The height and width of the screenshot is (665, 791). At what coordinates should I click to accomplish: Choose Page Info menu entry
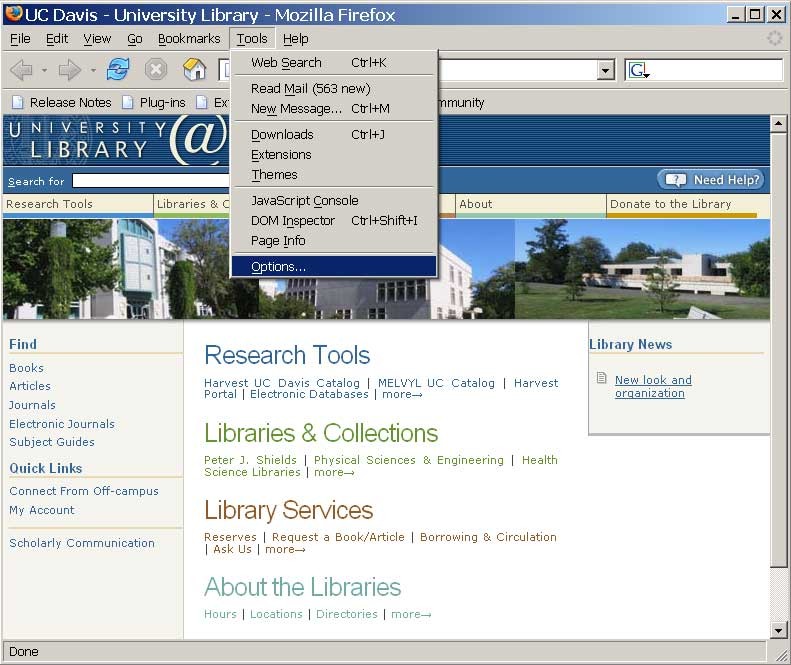[x=334, y=241]
